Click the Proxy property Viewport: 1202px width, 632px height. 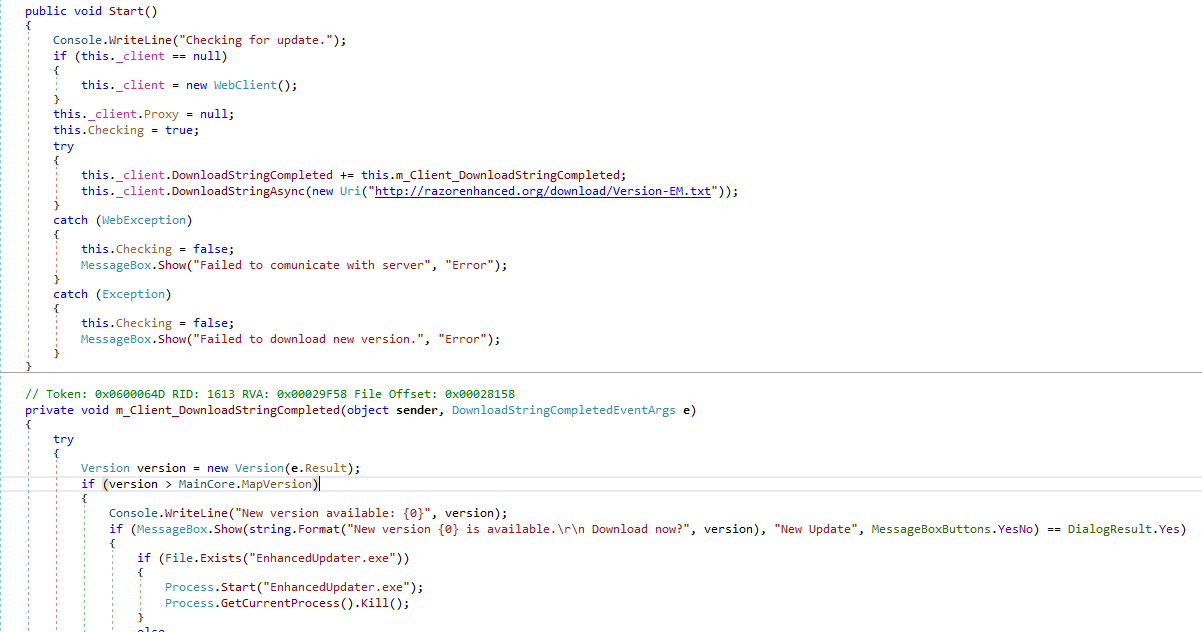coord(155,114)
